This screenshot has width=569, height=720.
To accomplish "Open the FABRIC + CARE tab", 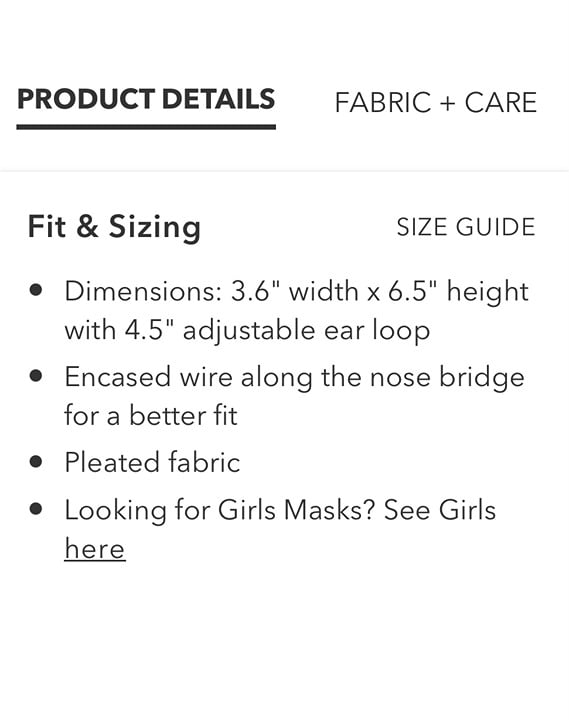I will (x=436, y=102).
